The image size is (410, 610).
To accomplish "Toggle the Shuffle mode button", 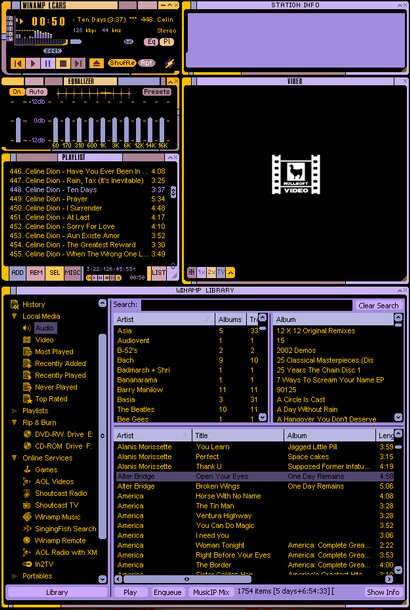I will click(122, 63).
